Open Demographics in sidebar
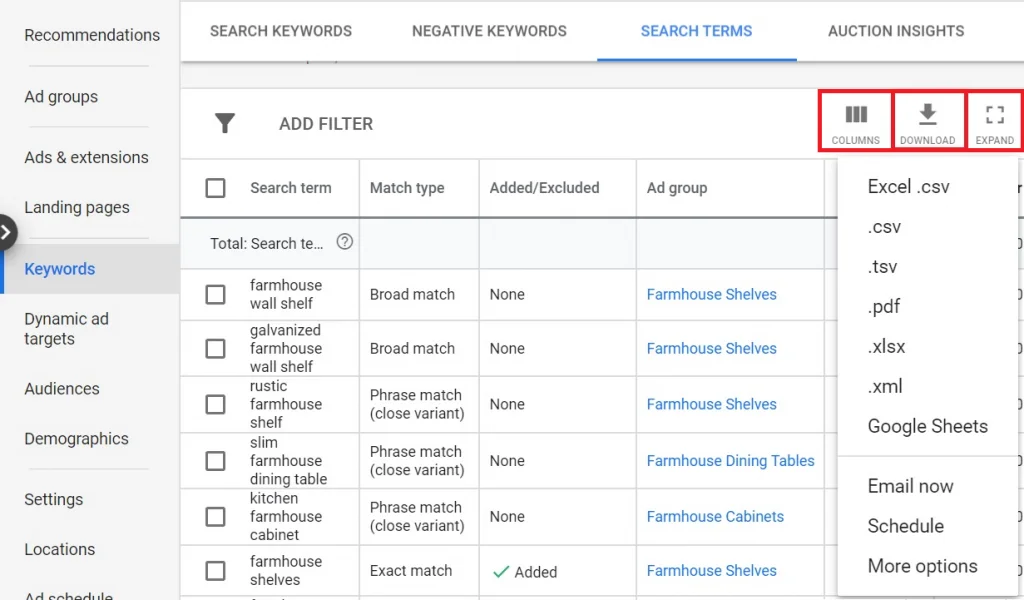 click(x=76, y=439)
